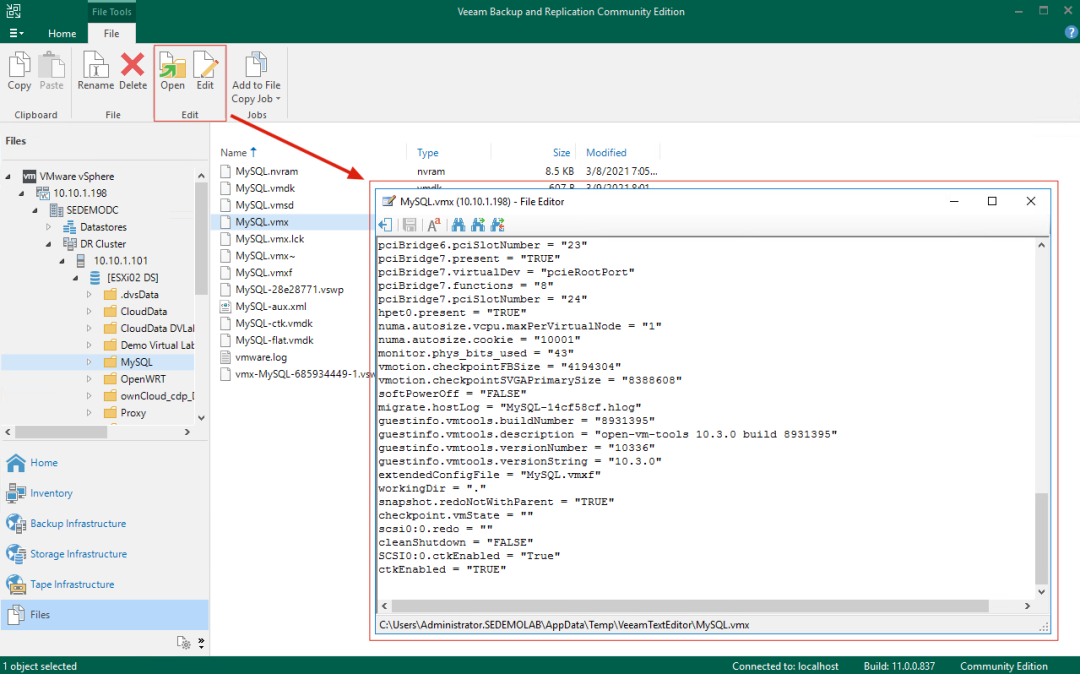The image size is (1080, 674).
Task: Select the MySQL-ctk.vmdk file
Action: click(x=274, y=323)
